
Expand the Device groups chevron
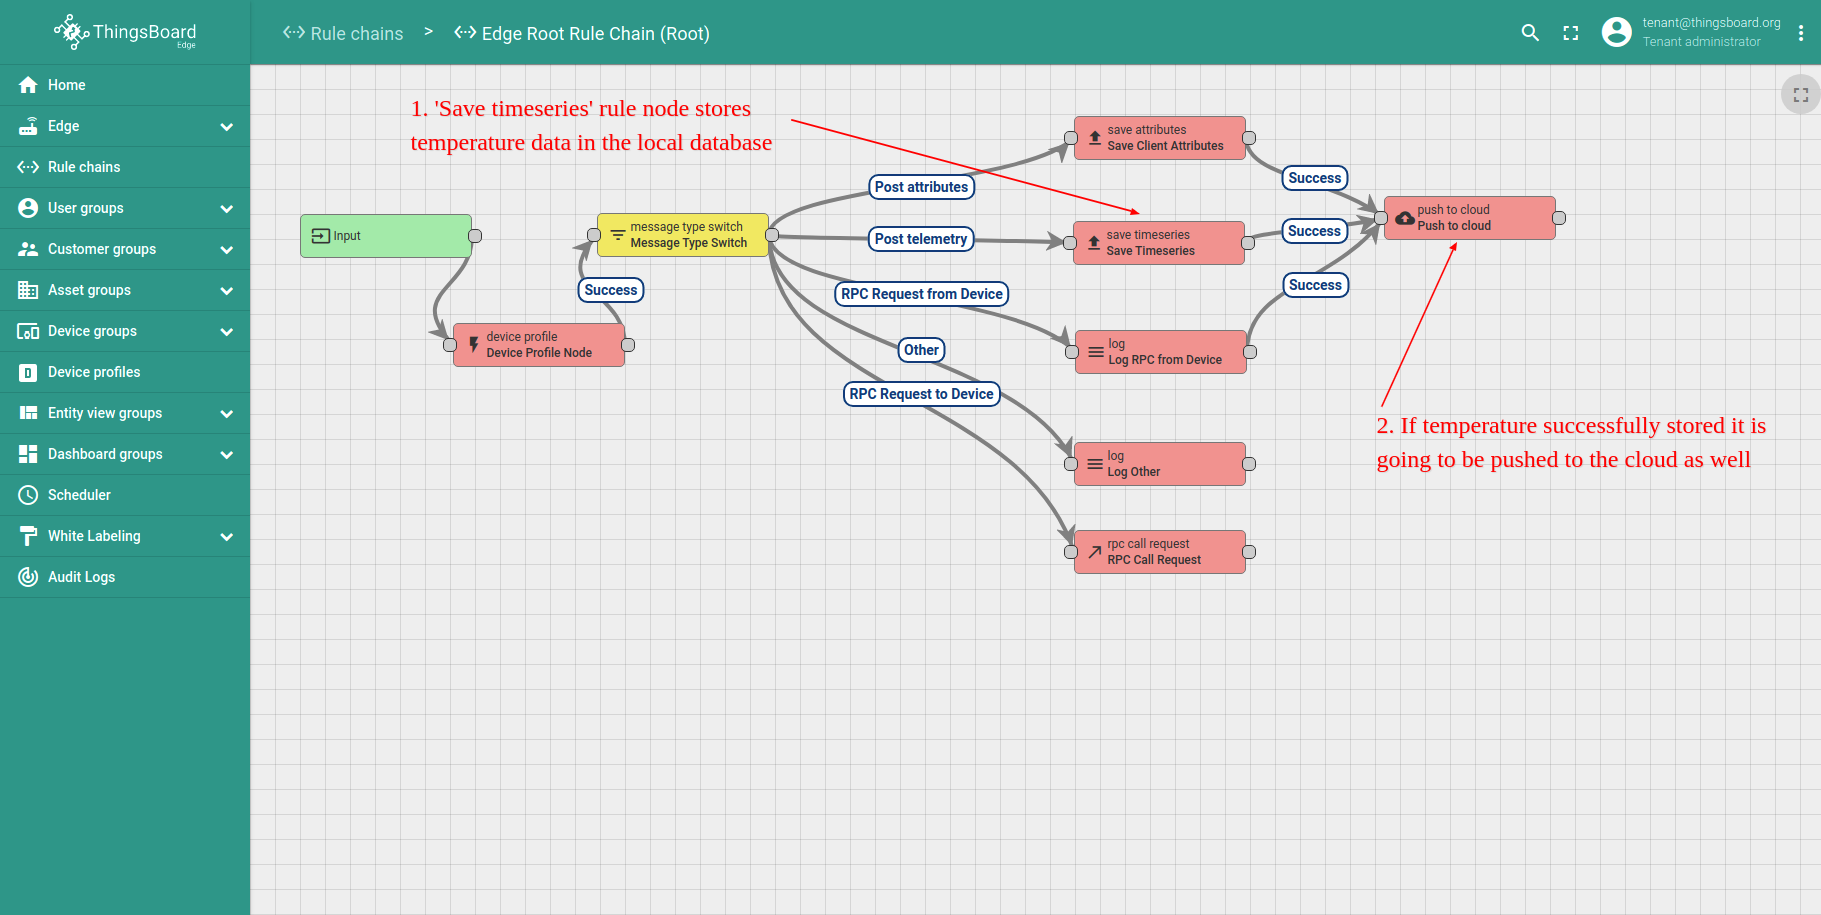pos(227,332)
